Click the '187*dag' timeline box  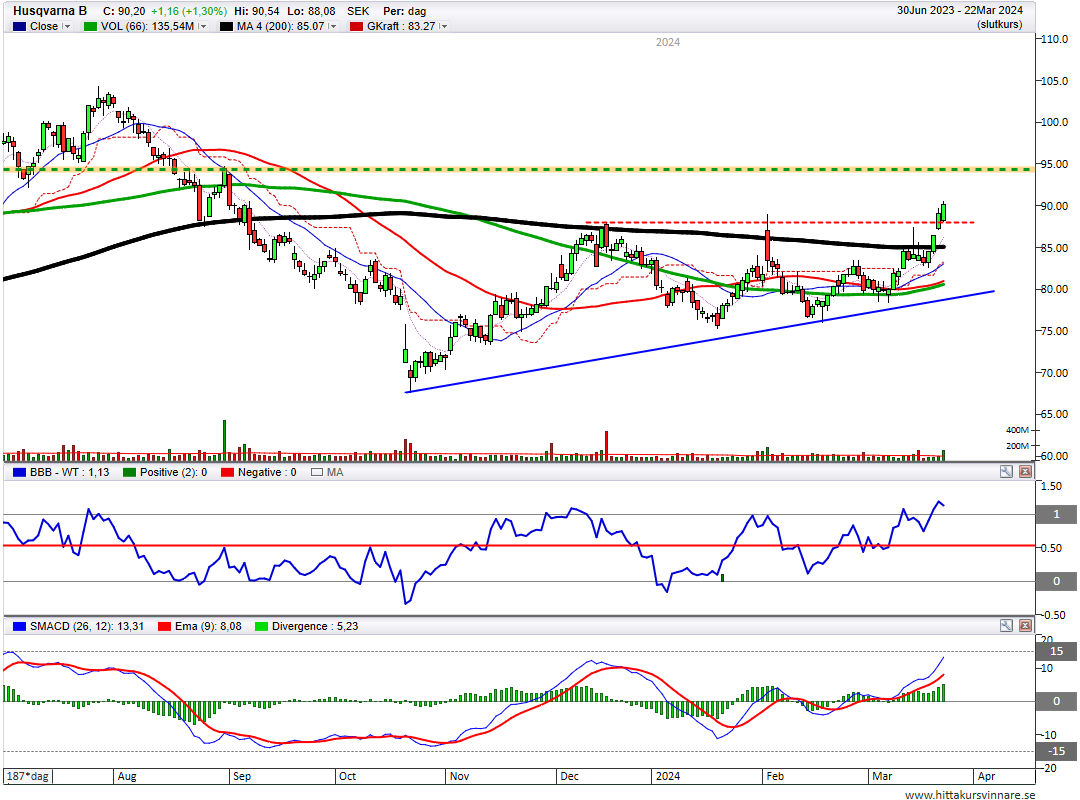[x=28, y=776]
